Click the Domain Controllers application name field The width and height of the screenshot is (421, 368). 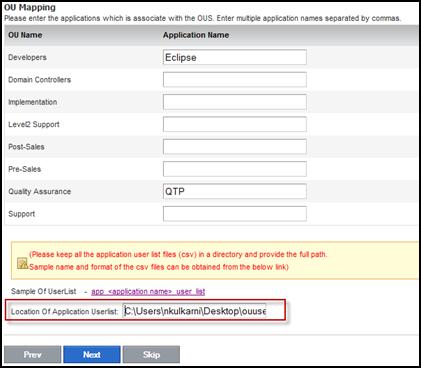[235, 80]
